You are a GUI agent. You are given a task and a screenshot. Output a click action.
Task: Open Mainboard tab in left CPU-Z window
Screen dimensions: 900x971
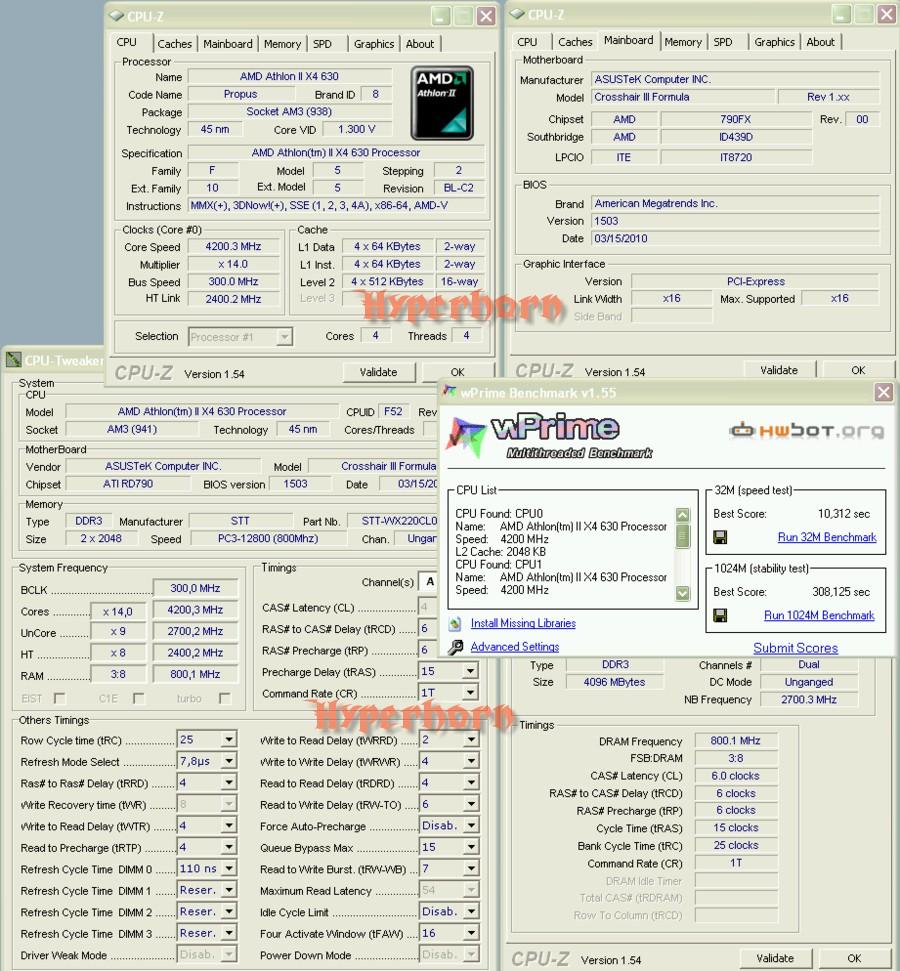pyautogui.click(x=228, y=44)
